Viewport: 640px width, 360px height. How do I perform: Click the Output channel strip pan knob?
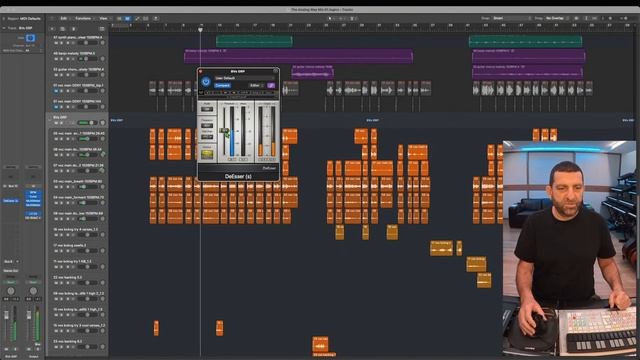click(33, 291)
